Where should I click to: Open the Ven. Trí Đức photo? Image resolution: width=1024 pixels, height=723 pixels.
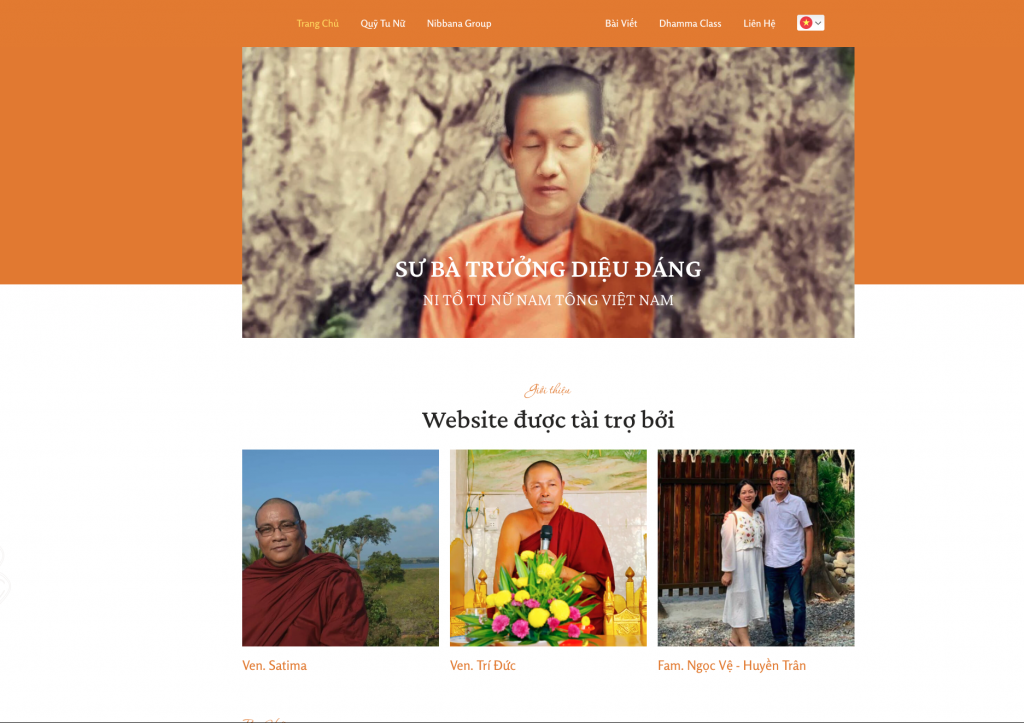[x=548, y=547]
